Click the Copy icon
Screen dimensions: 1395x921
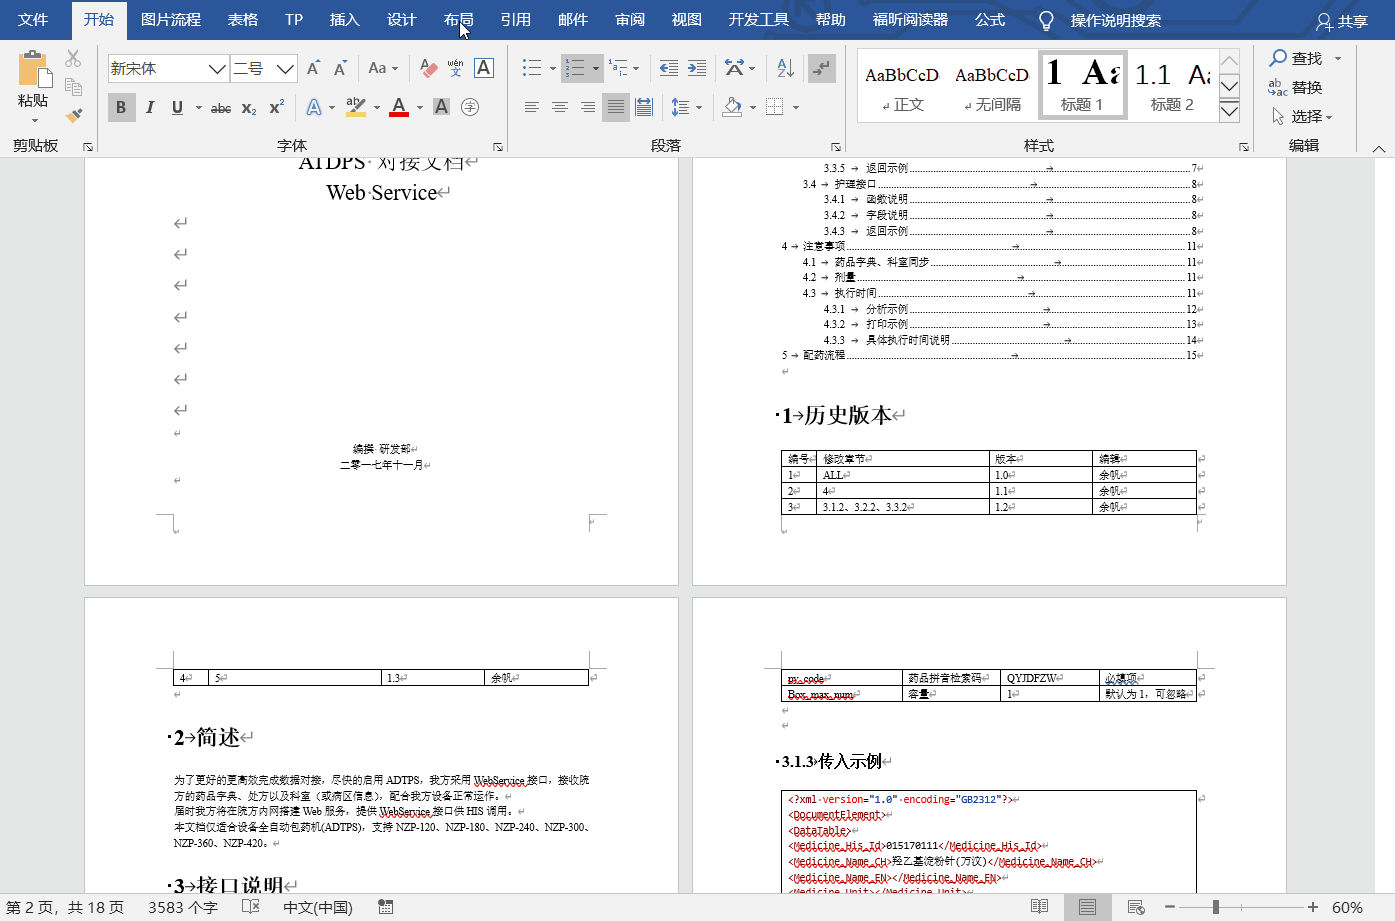tap(73, 87)
